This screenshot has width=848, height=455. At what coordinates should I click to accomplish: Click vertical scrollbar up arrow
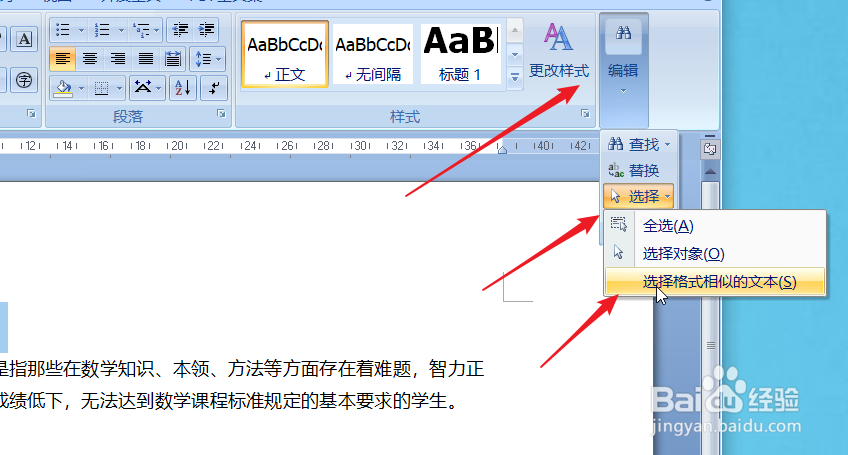pos(710,172)
